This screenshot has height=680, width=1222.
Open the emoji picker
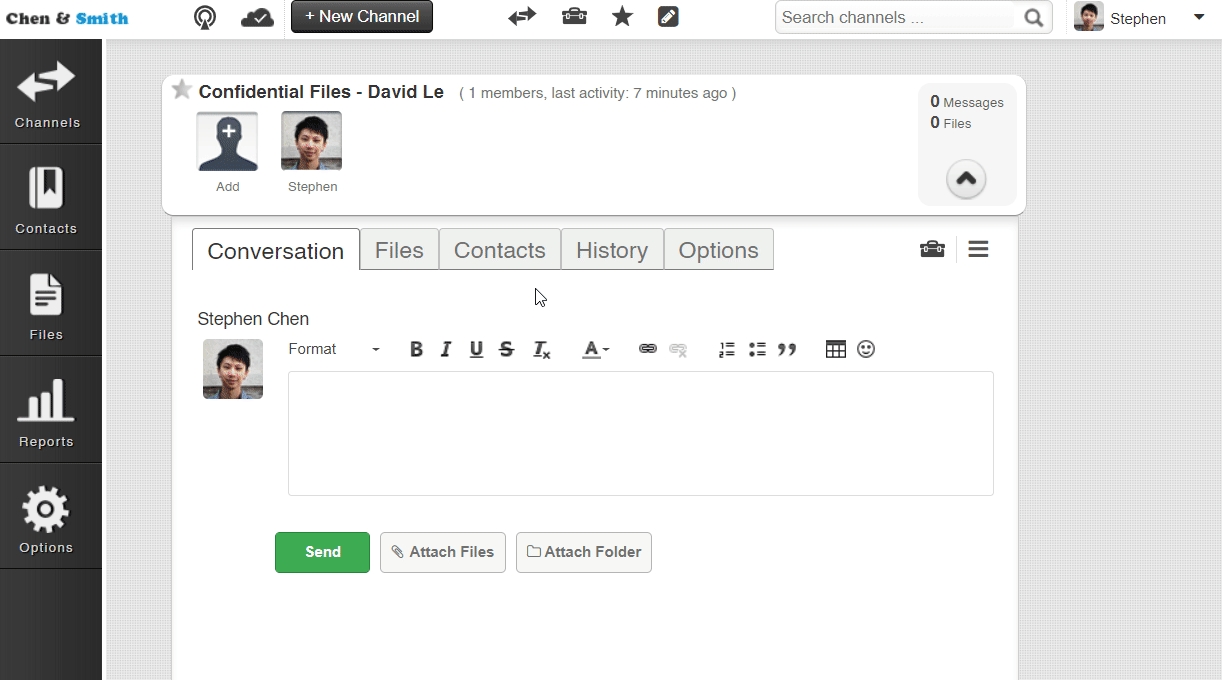(865, 348)
